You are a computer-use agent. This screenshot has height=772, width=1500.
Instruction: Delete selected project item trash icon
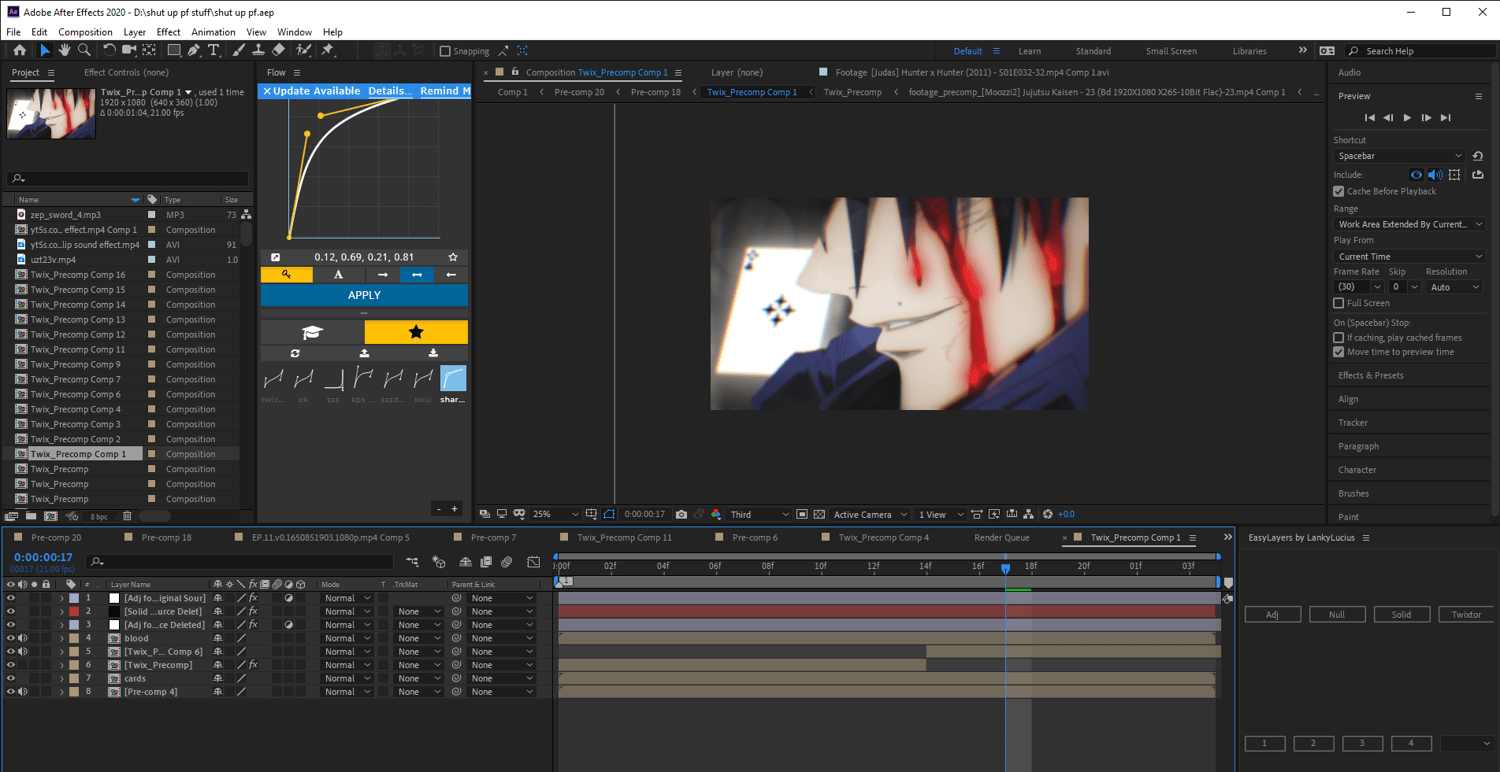[127, 516]
